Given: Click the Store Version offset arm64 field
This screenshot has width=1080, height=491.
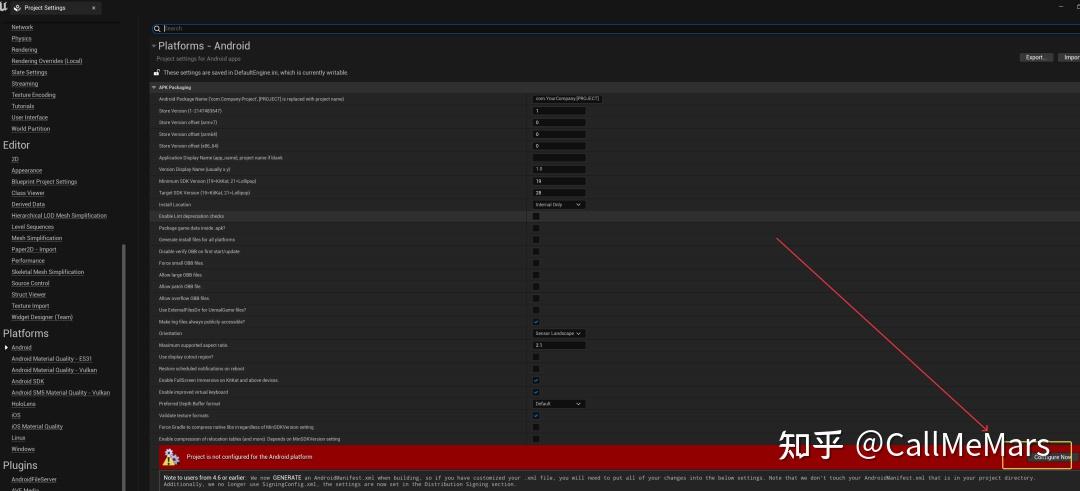Looking at the screenshot, I should pos(559,134).
